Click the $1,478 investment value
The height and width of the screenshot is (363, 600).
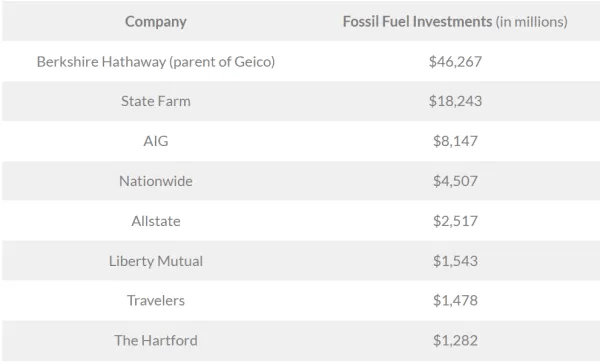tap(455, 301)
